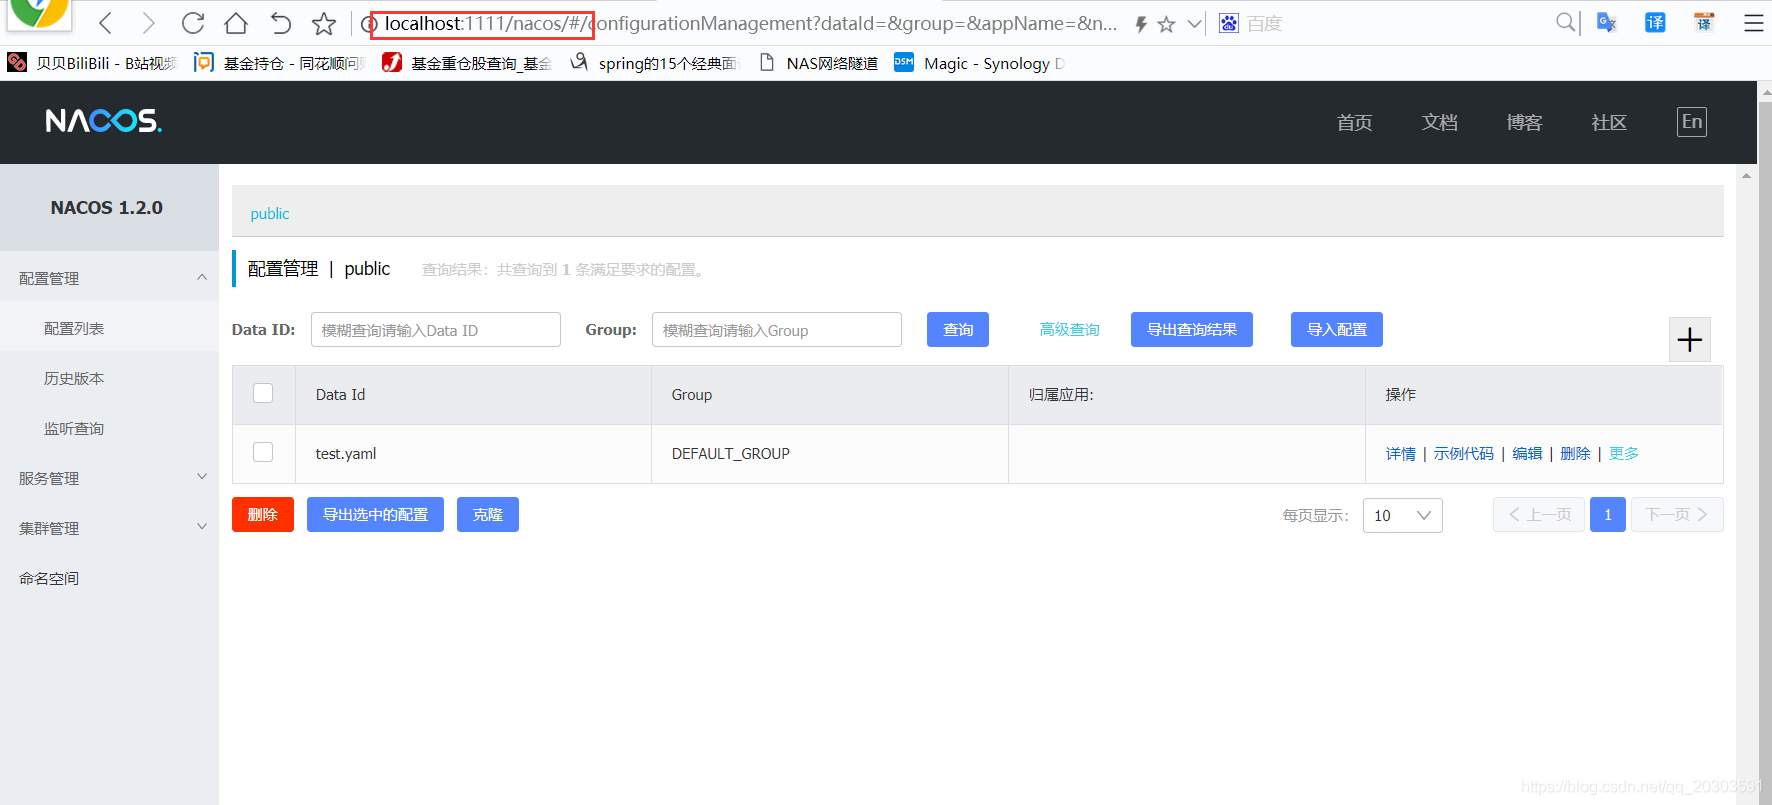Bookmark page with star icon in toolbar

click(324, 23)
